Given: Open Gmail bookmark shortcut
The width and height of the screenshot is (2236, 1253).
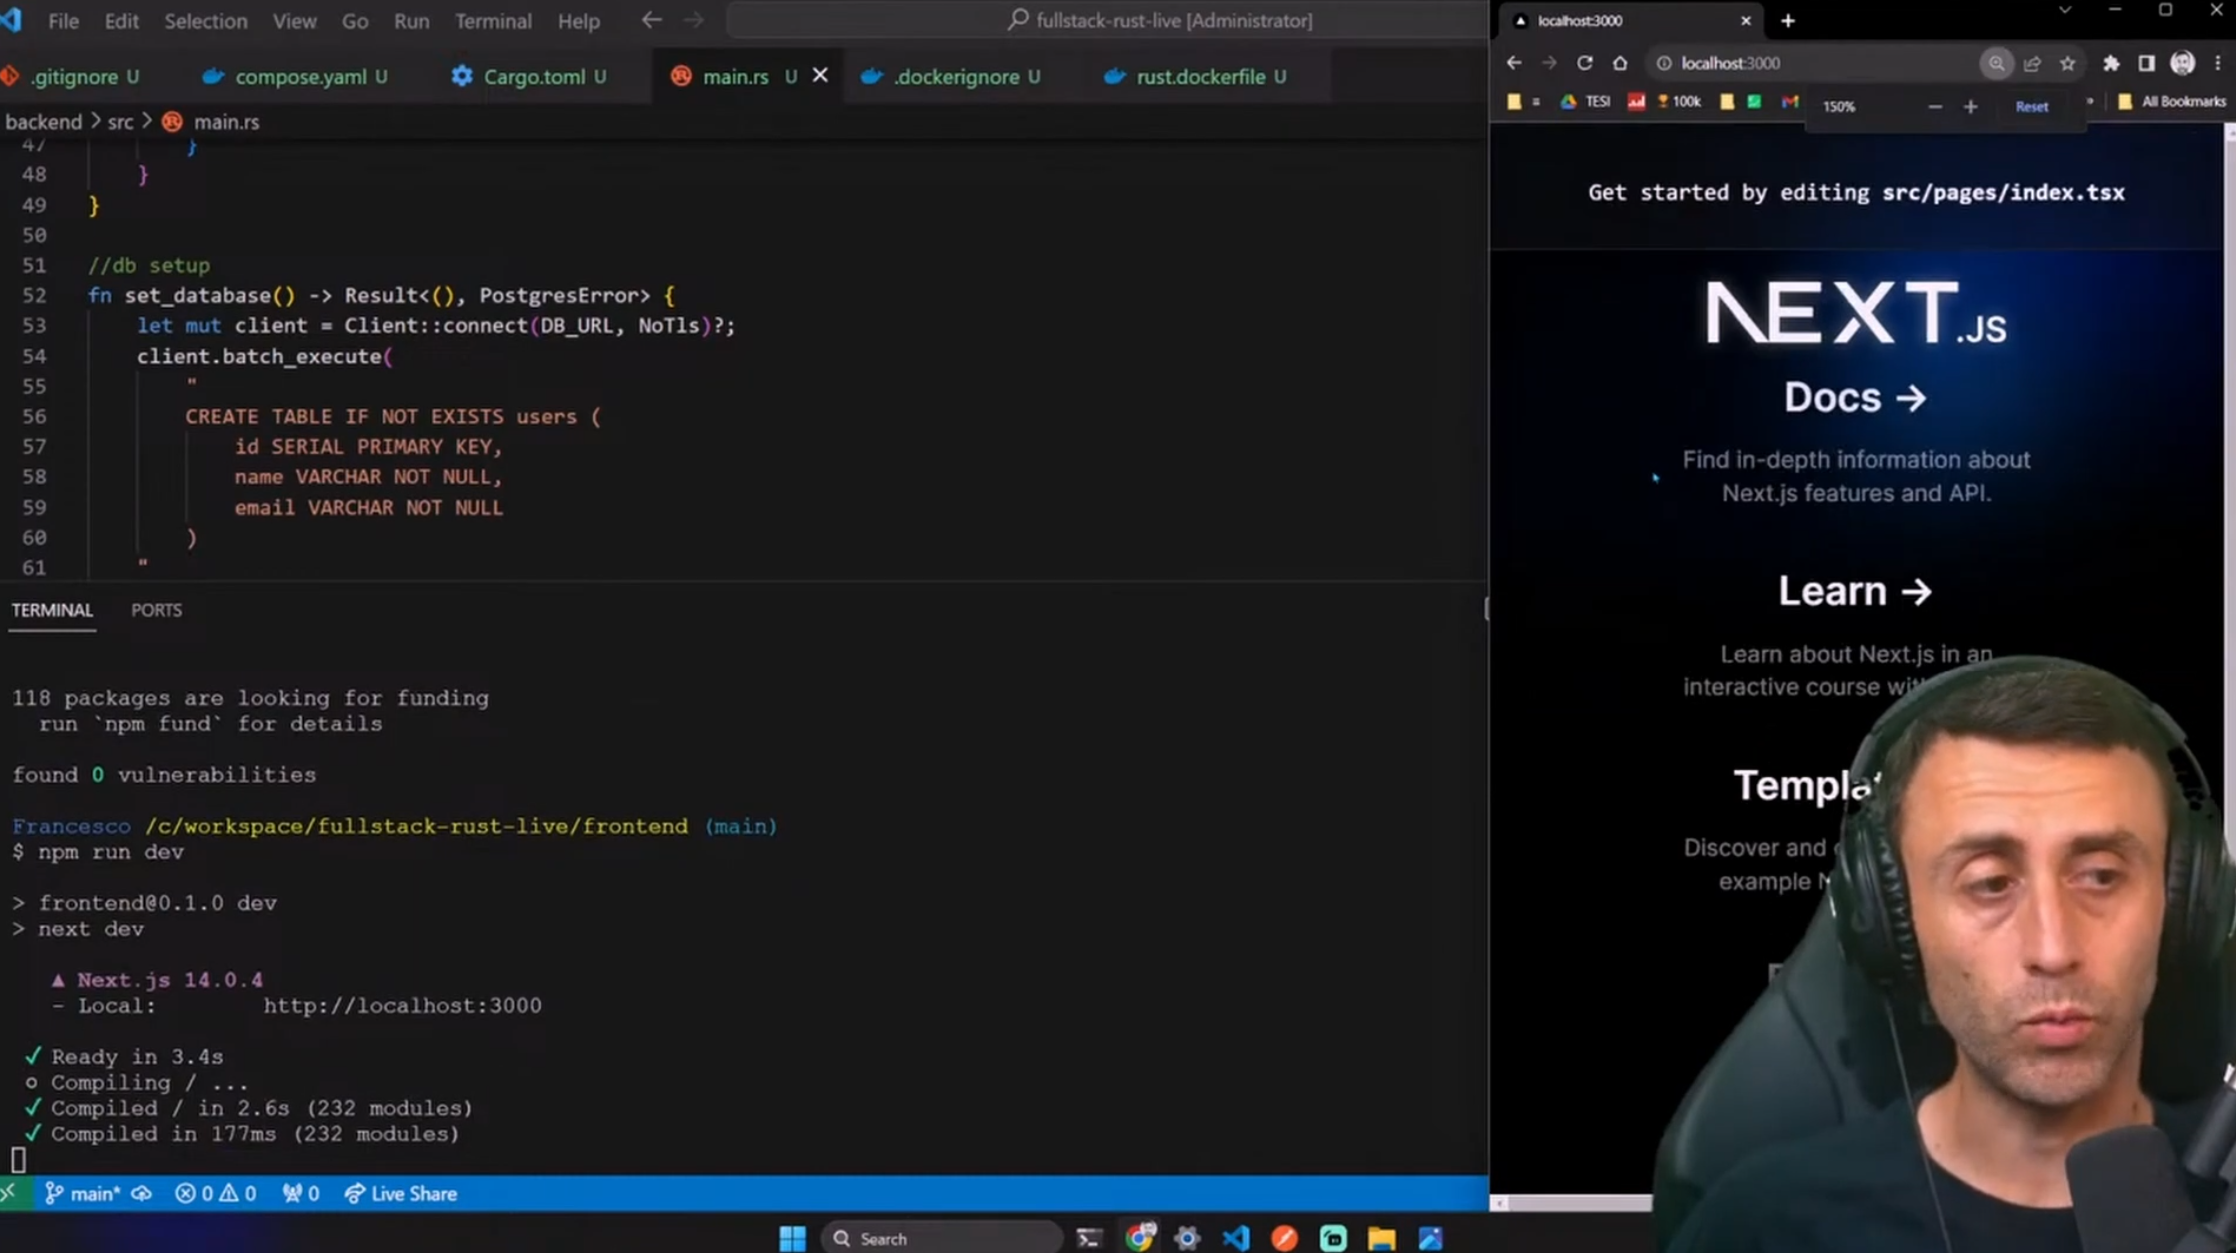Looking at the screenshot, I should click(x=1789, y=101).
